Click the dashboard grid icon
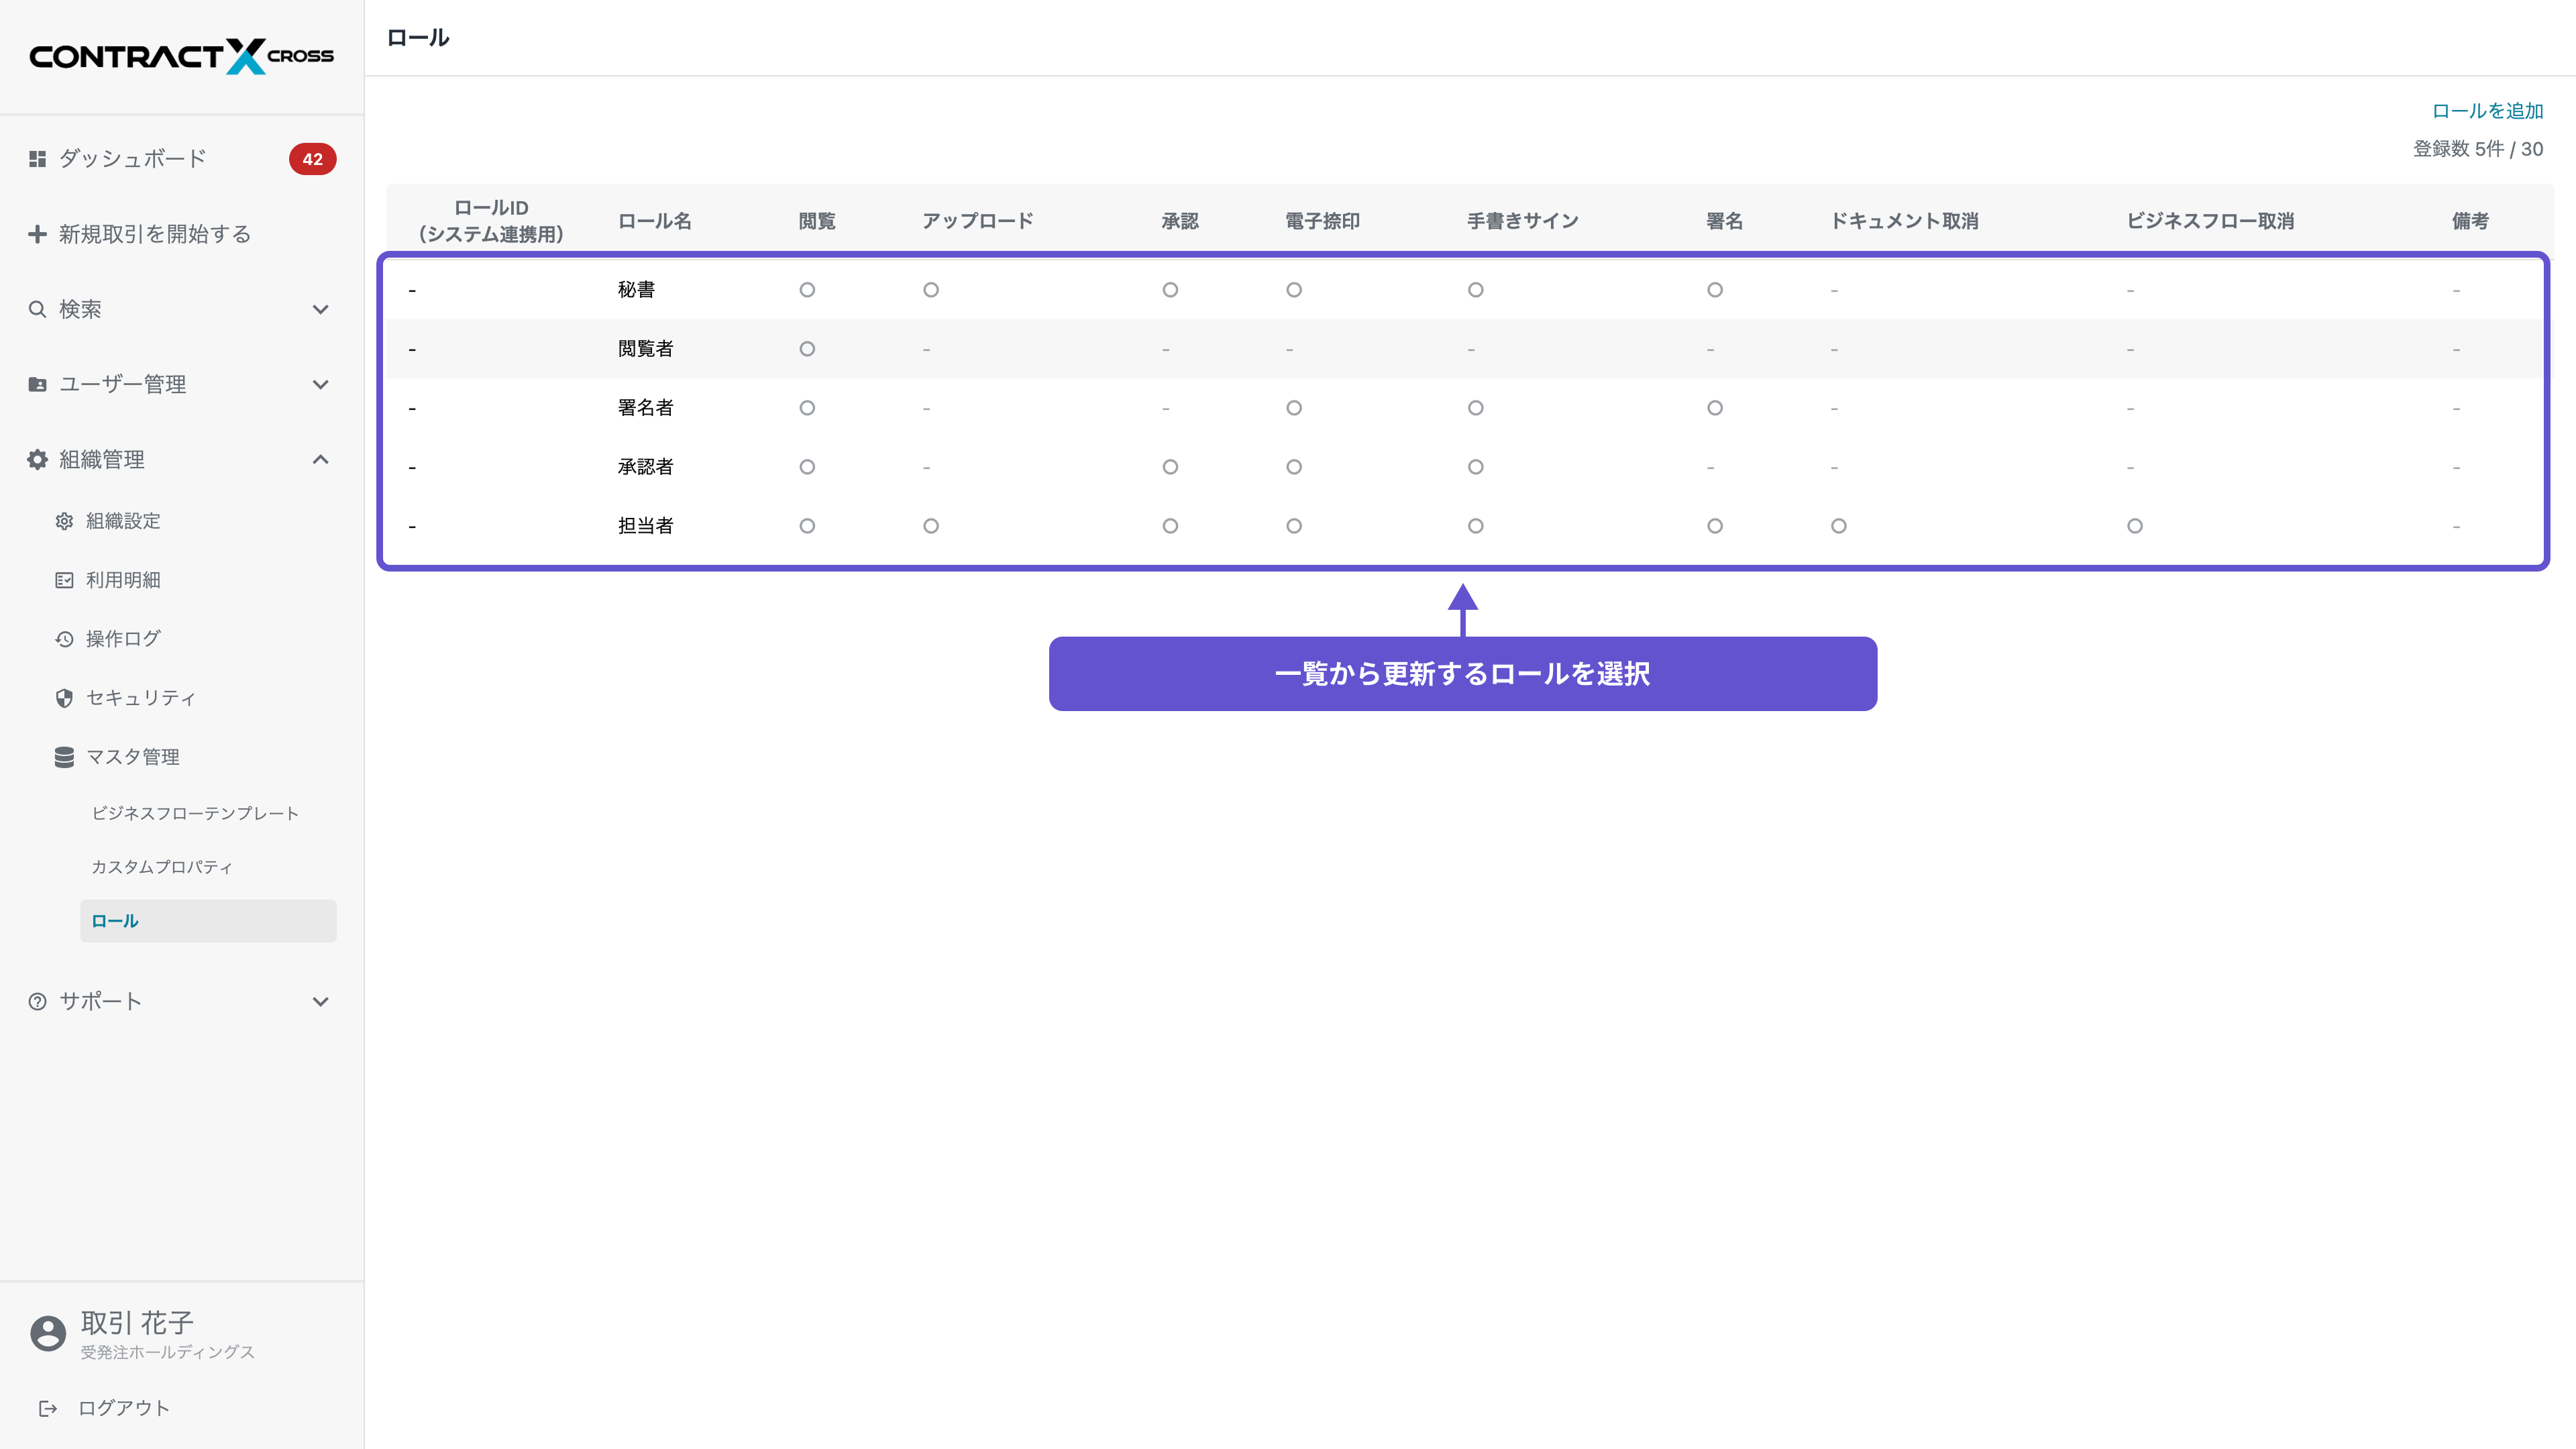The width and height of the screenshot is (2576, 1449). tap(37, 159)
